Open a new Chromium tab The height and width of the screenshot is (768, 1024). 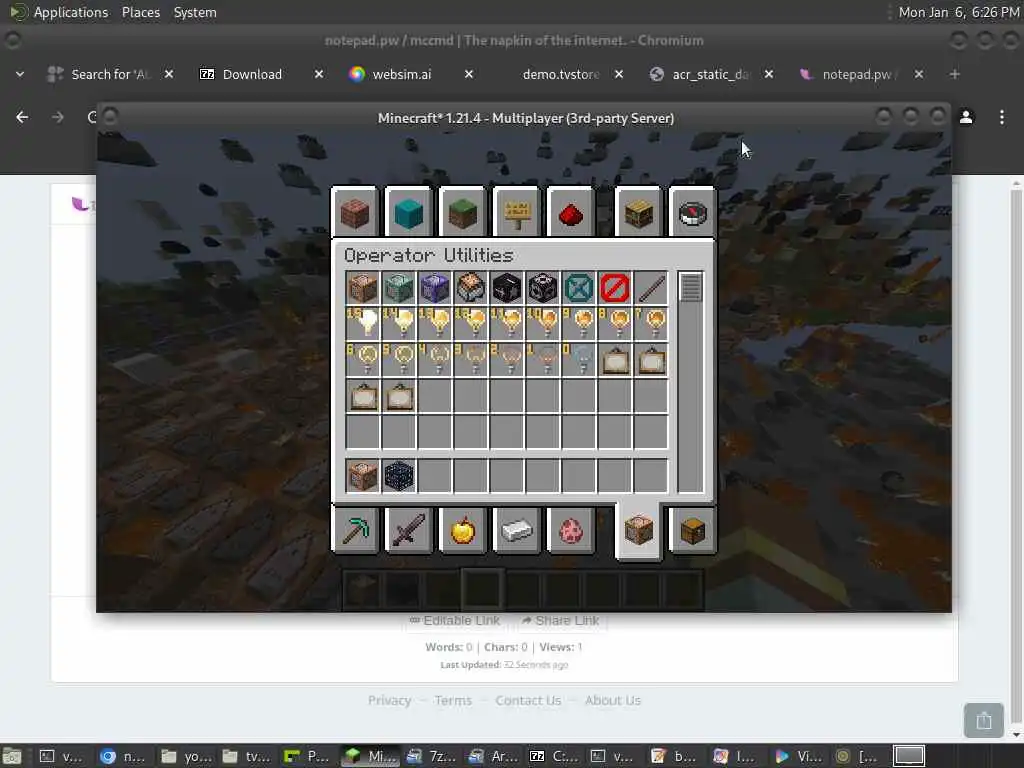tap(955, 74)
